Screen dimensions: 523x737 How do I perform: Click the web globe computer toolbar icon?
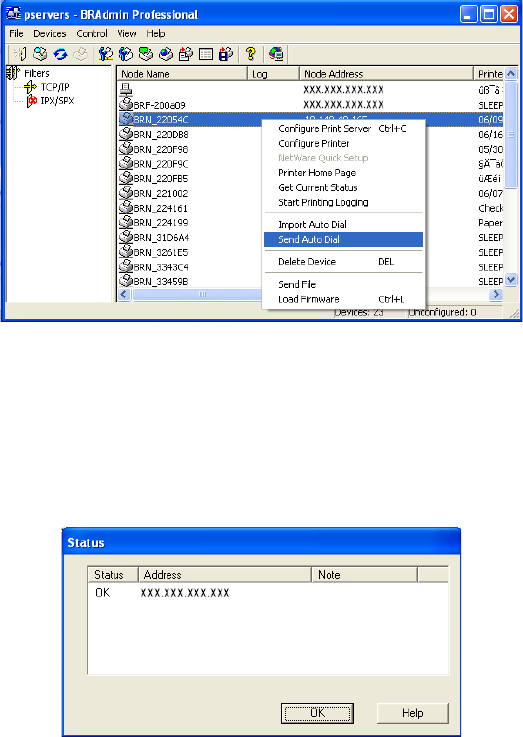(276, 54)
